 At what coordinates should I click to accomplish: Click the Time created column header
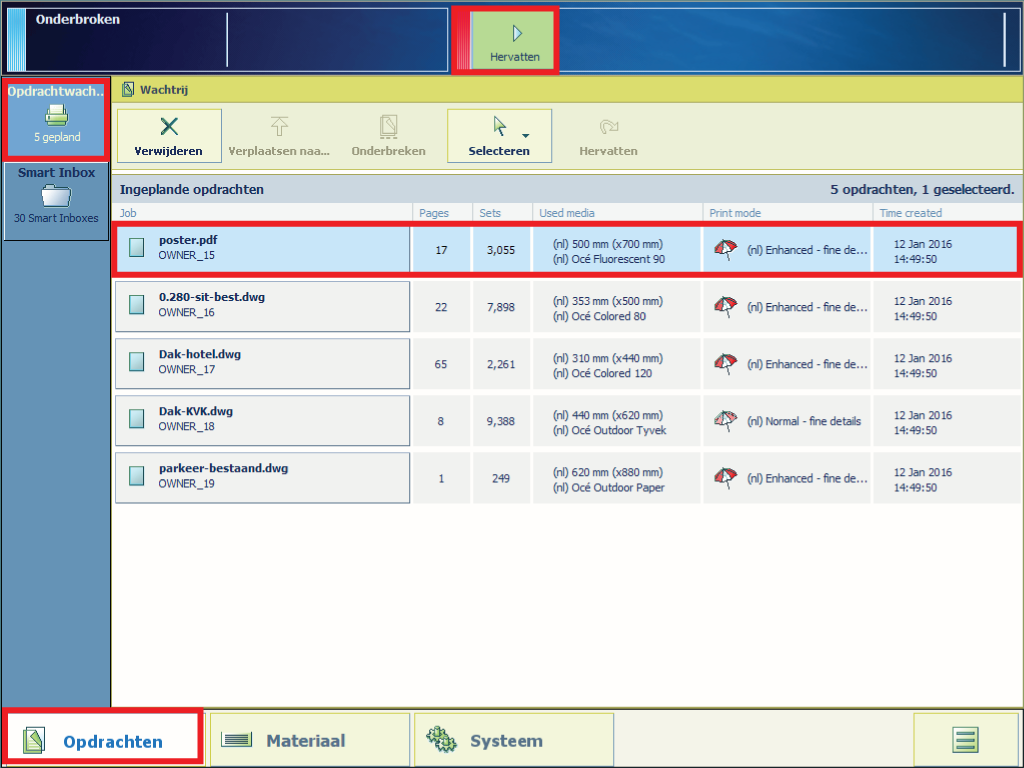coord(910,213)
